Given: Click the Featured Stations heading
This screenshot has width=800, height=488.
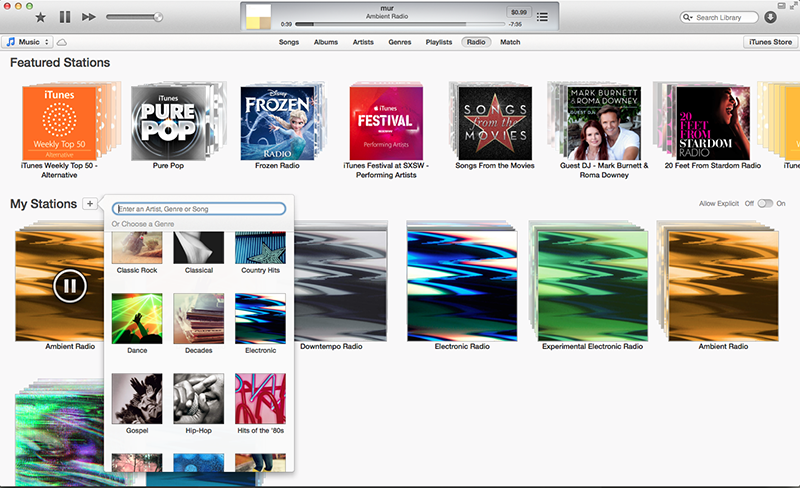Looking at the screenshot, I should click(x=60, y=63).
